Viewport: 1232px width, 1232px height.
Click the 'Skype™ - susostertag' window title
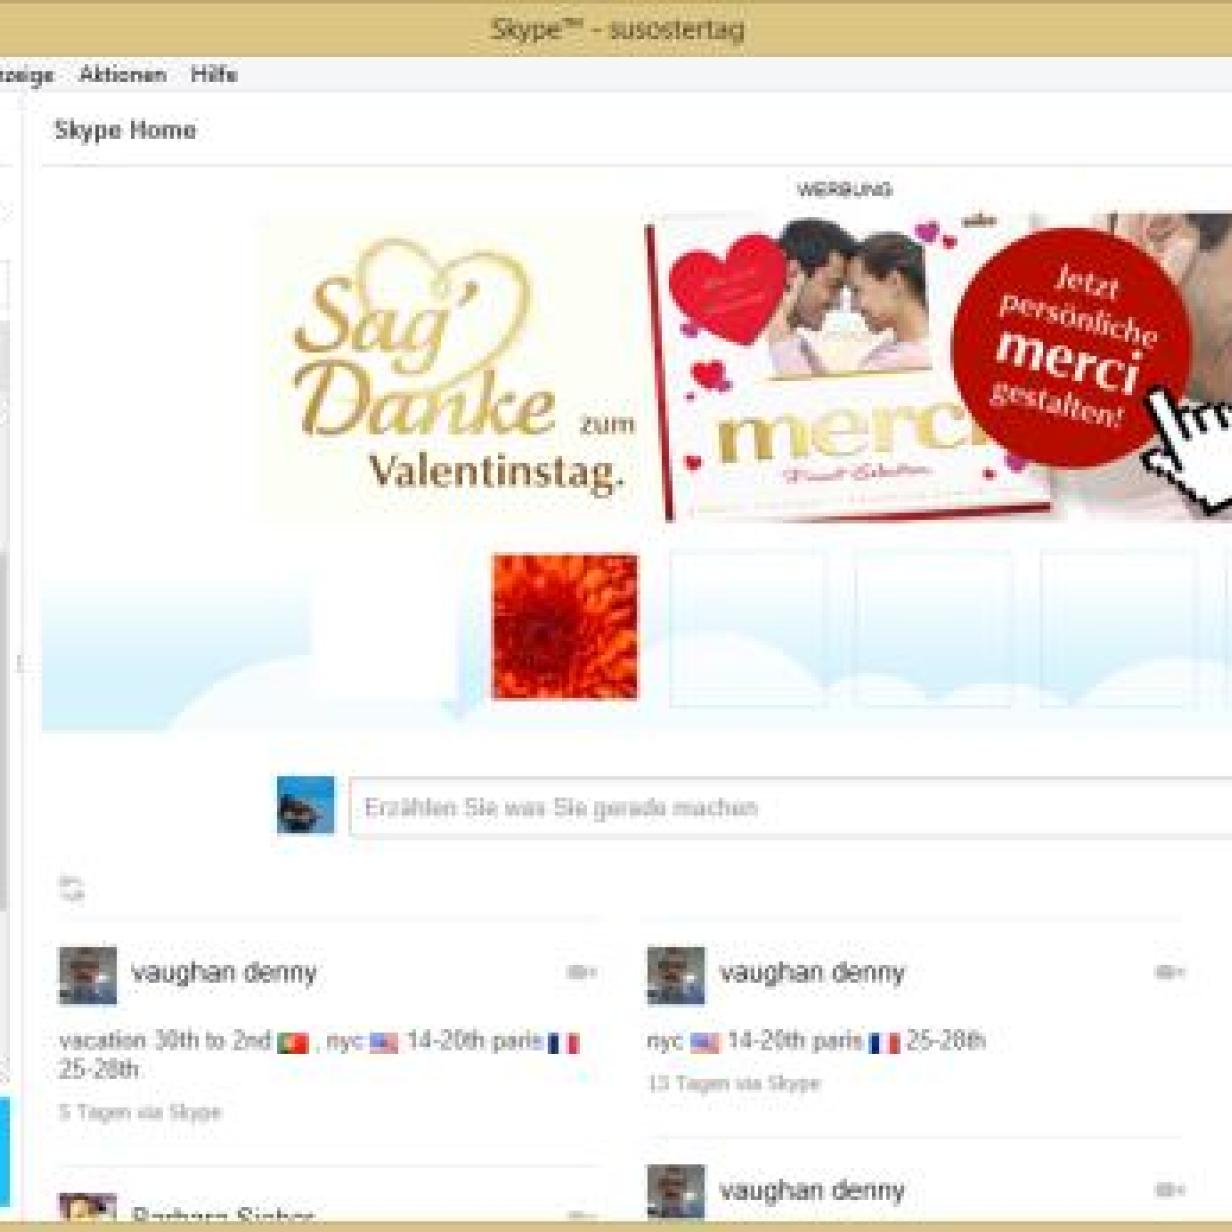pyautogui.click(x=617, y=29)
